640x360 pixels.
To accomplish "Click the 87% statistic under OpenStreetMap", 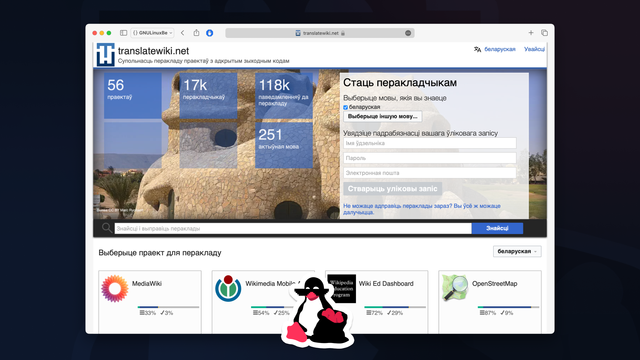I will (488, 313).
